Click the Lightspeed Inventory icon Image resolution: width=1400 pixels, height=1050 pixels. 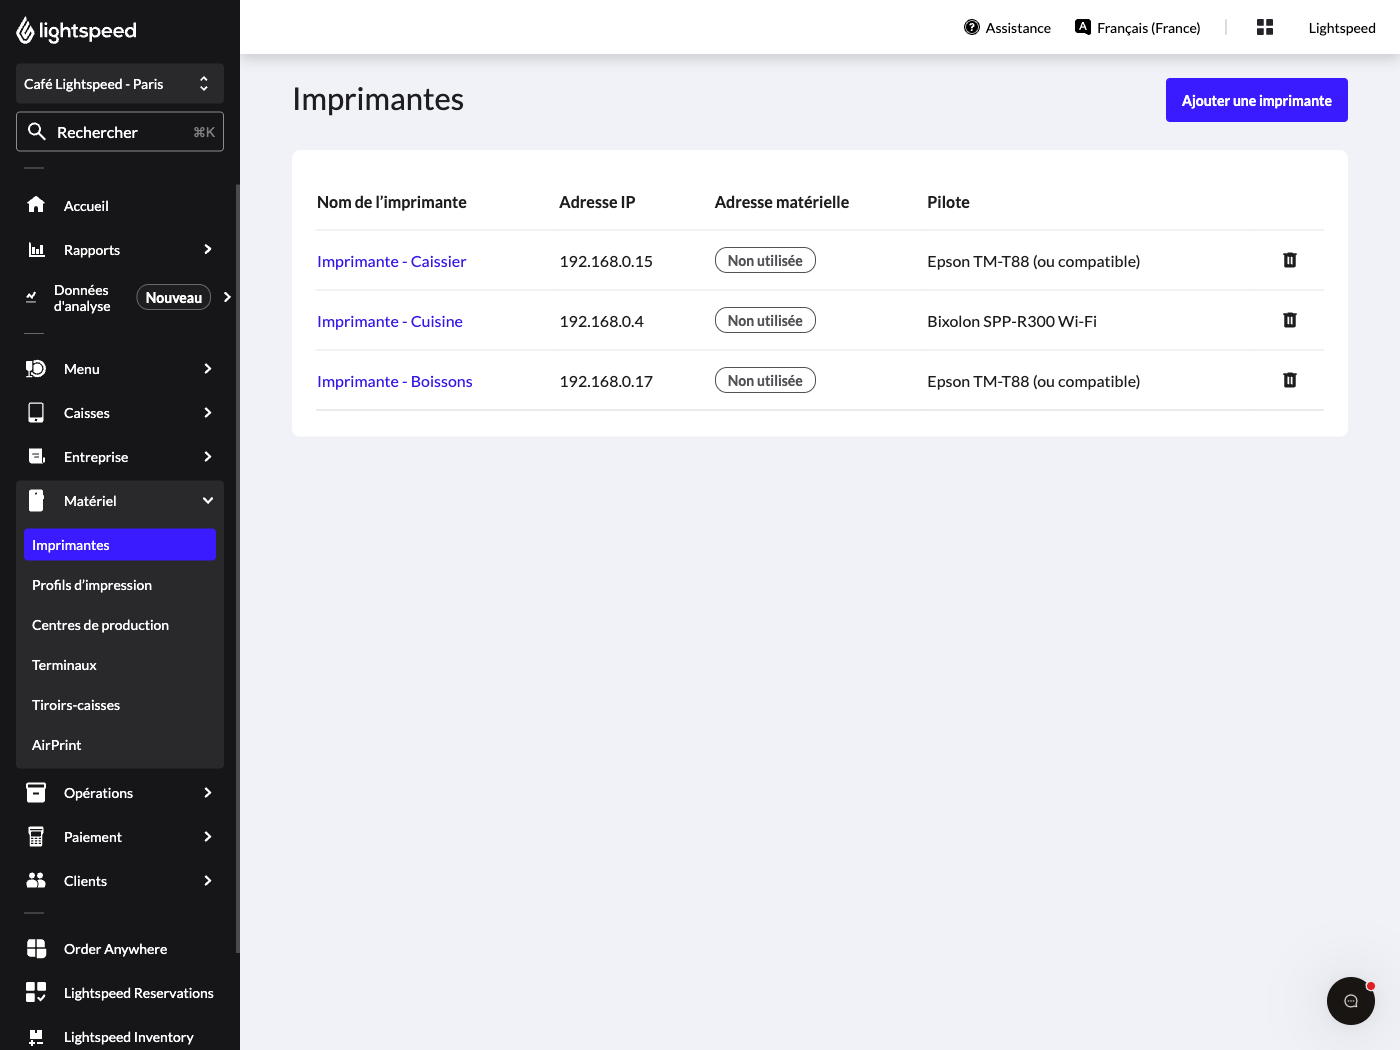tap(36, 1037)
